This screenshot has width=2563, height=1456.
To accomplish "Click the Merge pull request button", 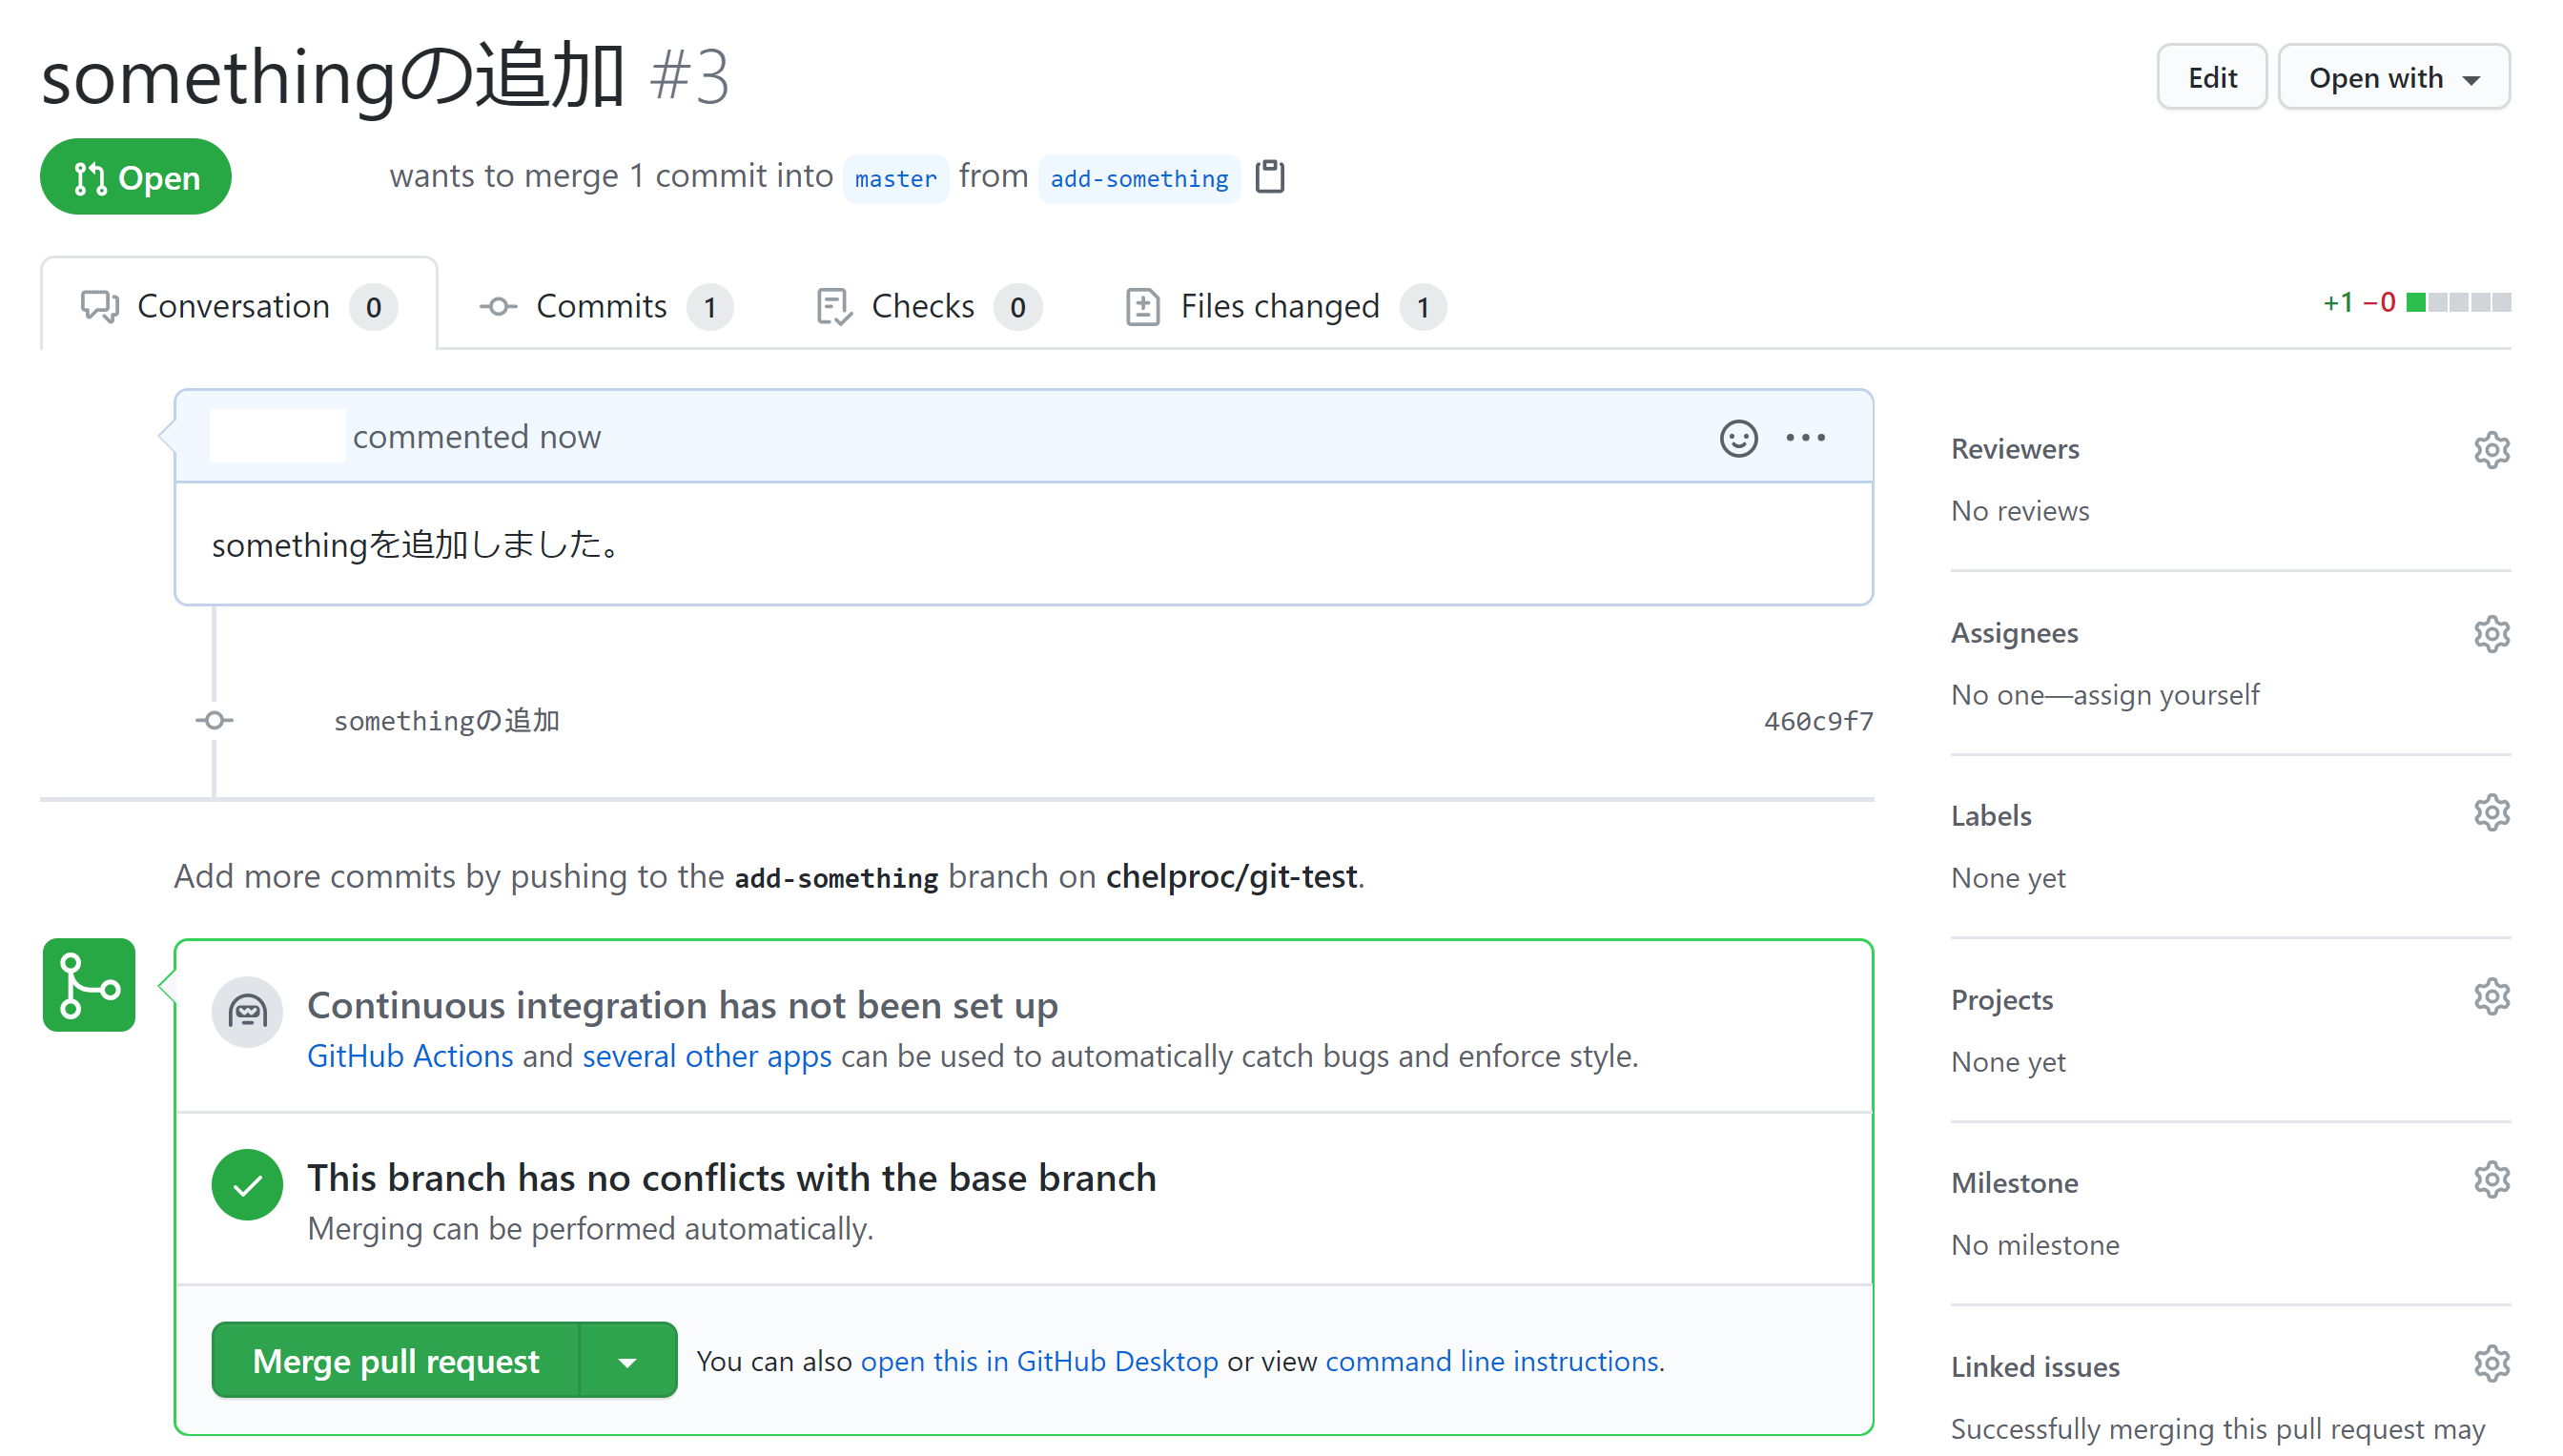I will click(x=395, y=1361).
